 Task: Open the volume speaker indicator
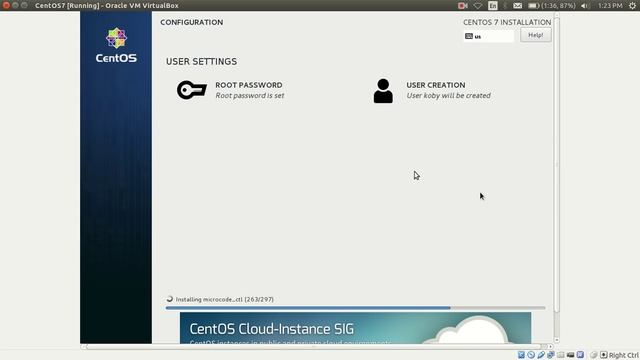click(x=585, y=6)
